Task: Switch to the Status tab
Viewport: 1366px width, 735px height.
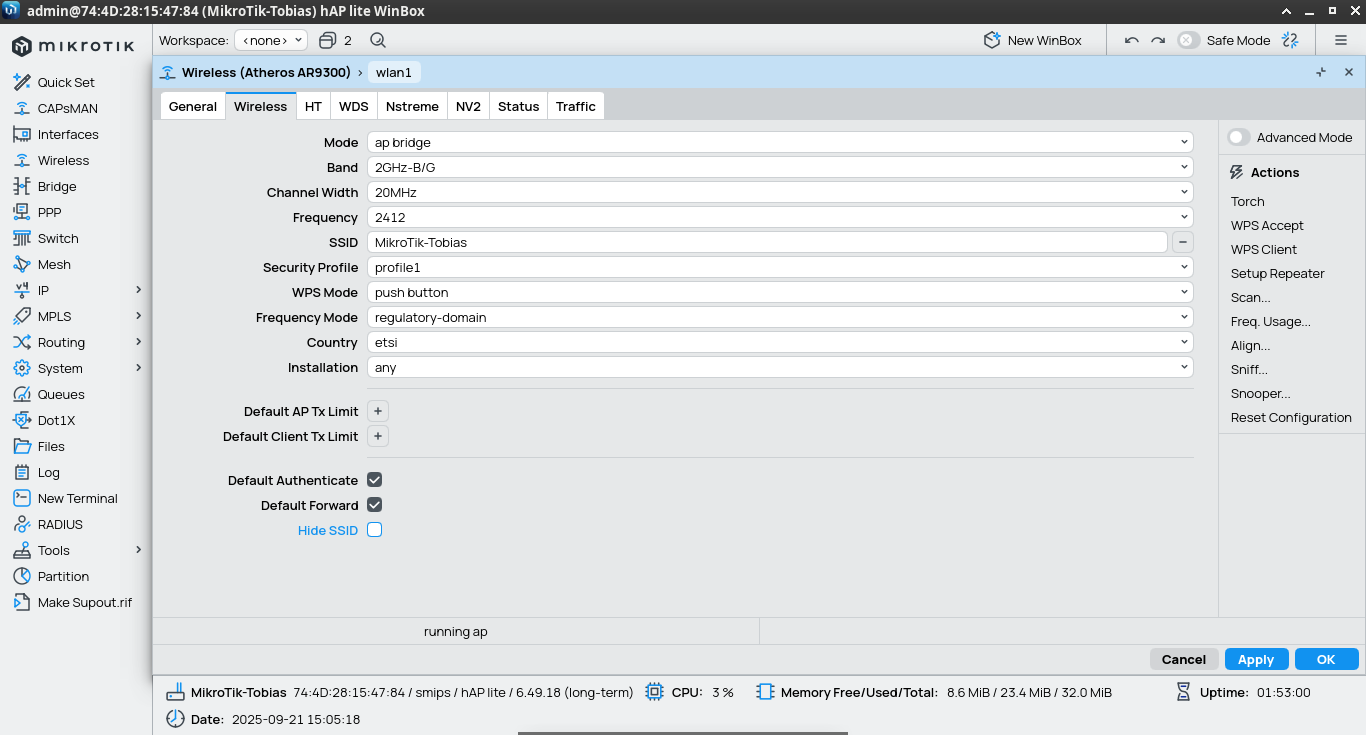Action: click(518, 107)
